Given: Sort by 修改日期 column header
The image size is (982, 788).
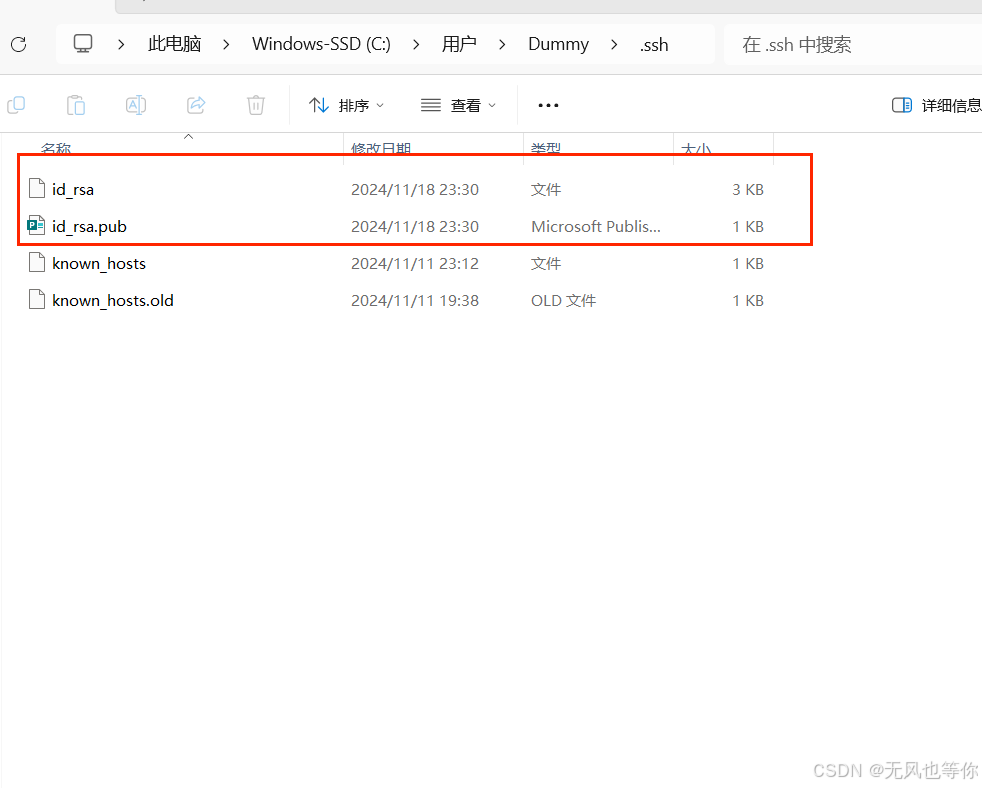Looking at the screenshot, I should (x=381, y=149).
